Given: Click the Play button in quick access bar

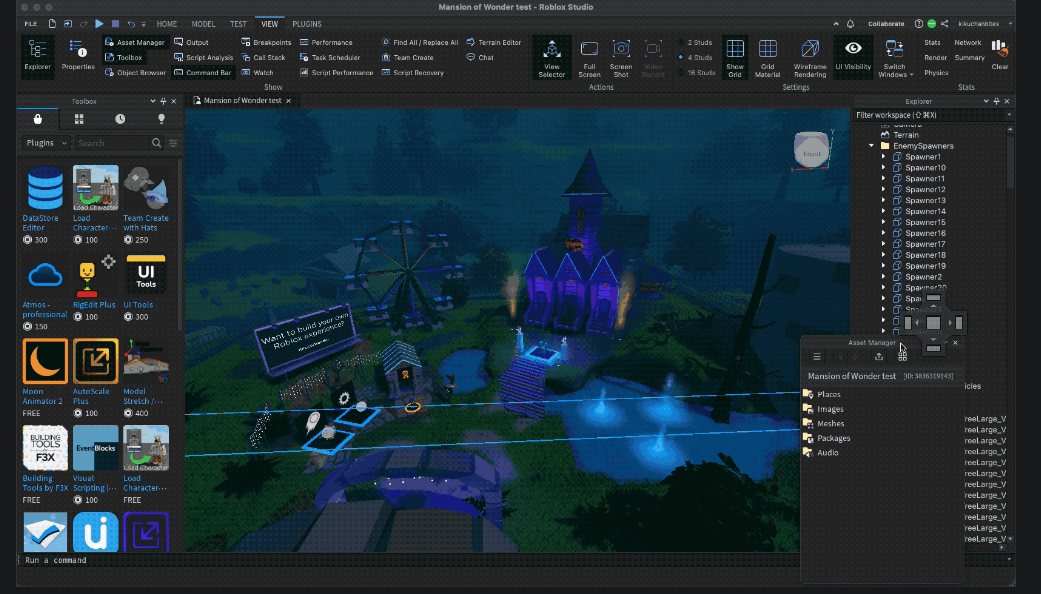Looking at the screenshot, I should (99, 23).
